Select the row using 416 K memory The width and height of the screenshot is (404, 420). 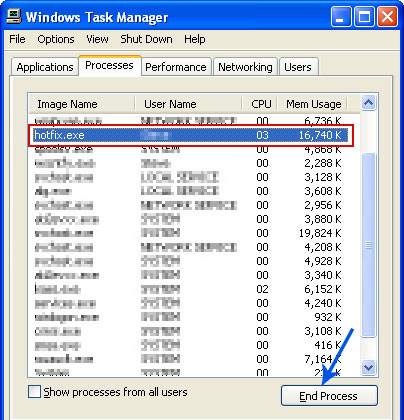pos(188,345)
